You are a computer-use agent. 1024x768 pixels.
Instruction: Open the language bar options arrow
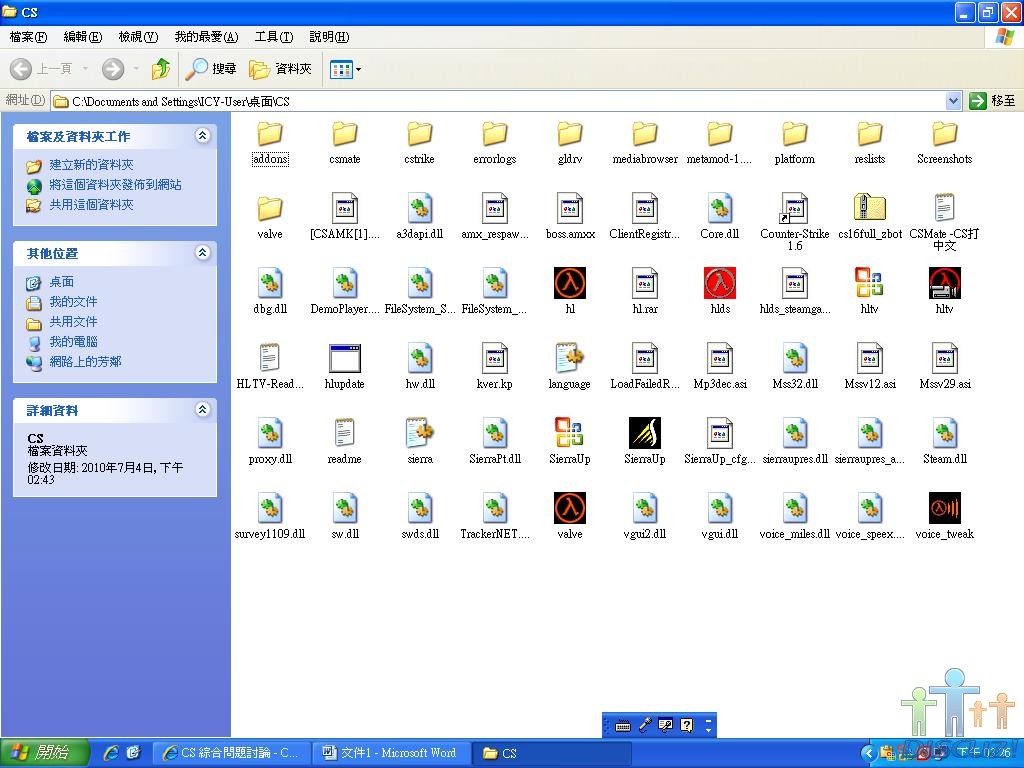(709, 729)
